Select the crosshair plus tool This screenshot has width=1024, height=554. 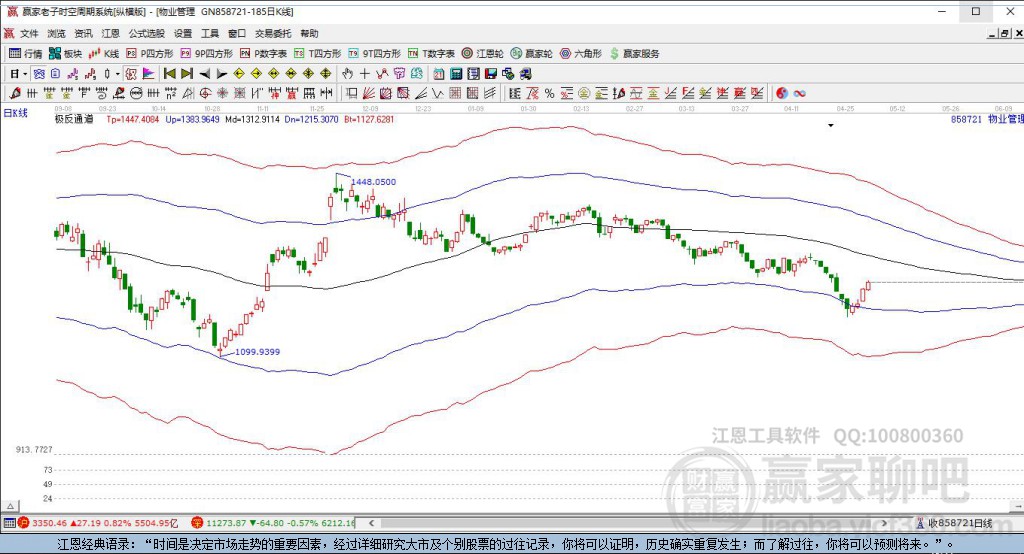pos(364,74)
